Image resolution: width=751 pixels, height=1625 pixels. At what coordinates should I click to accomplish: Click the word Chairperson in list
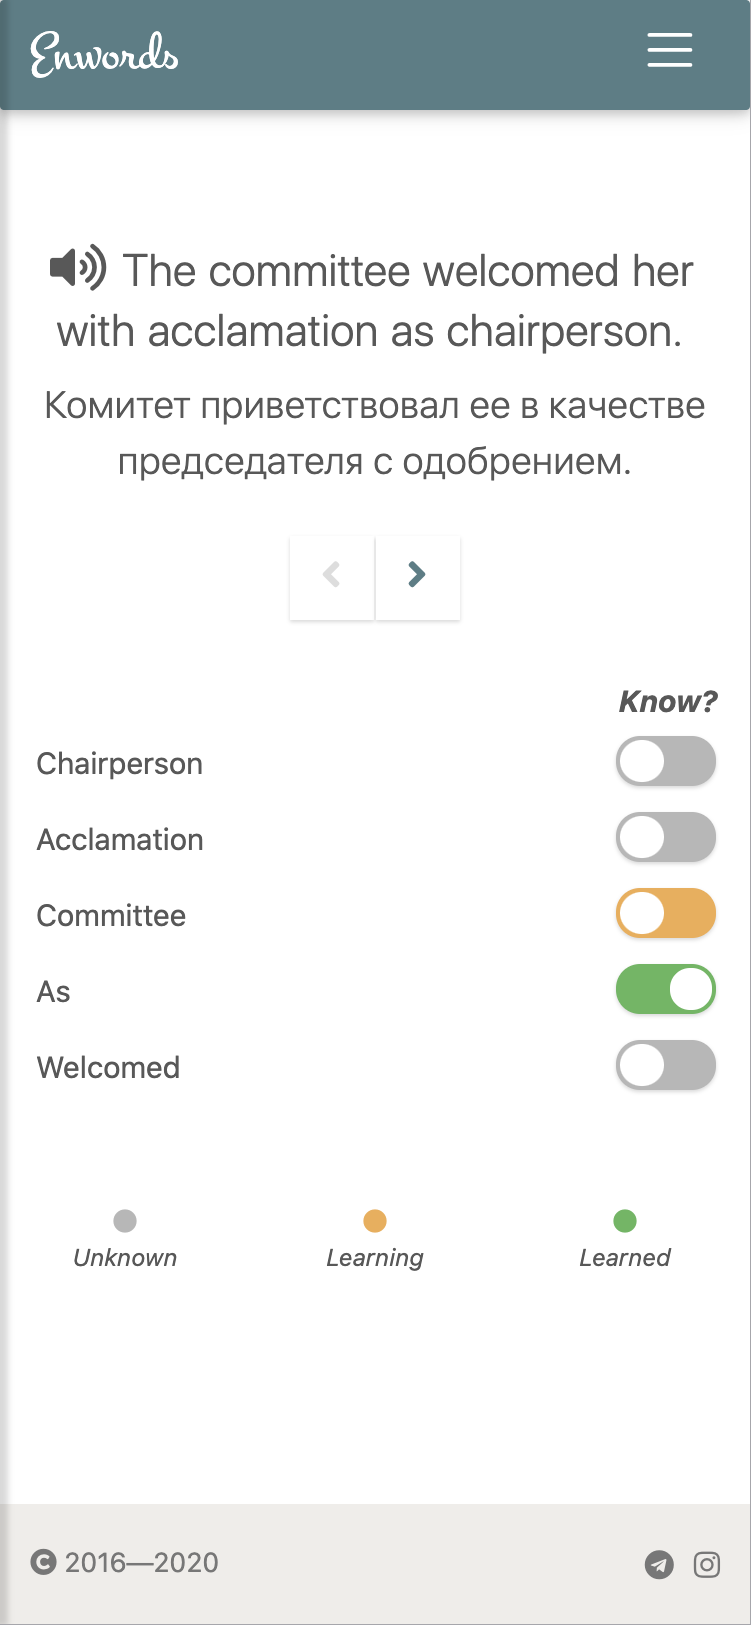coord(120,764)
